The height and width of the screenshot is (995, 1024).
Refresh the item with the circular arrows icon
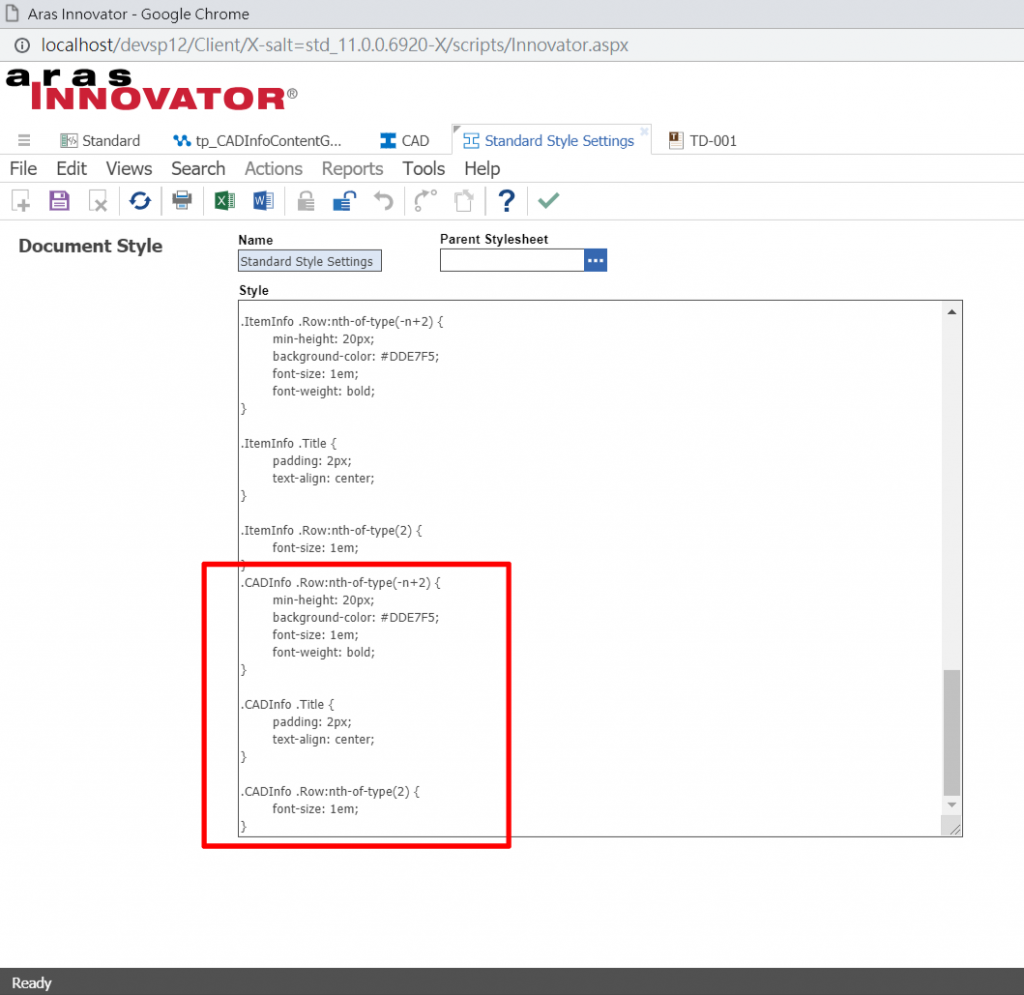tap(140, 200)
